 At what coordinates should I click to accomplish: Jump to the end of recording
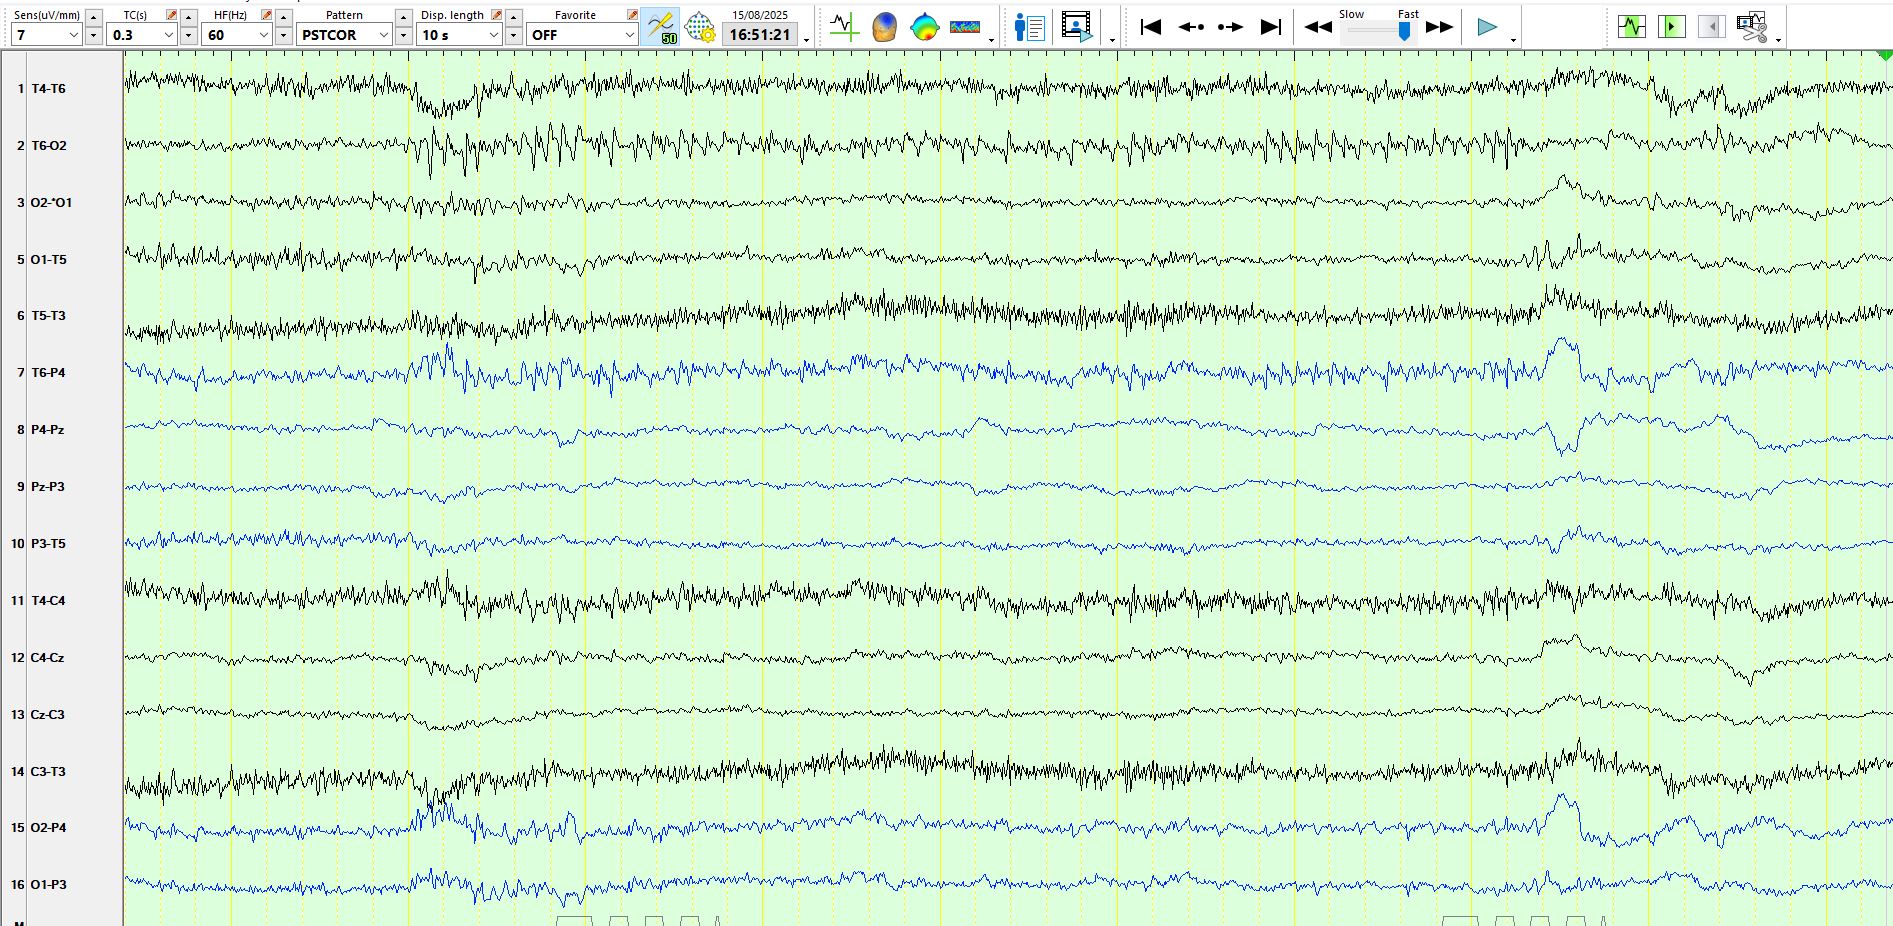[1270, 27]
